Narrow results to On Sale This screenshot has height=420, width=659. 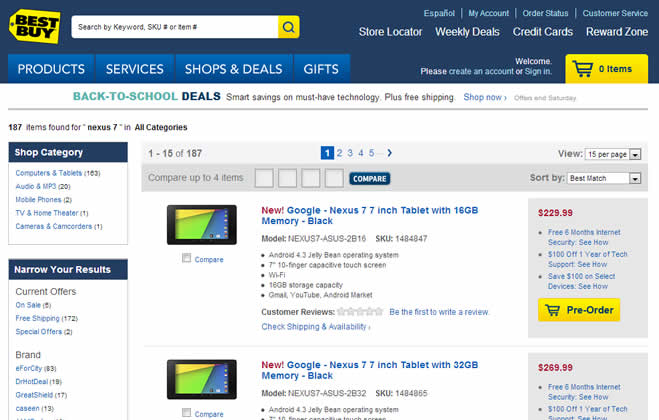pos(28,305)
